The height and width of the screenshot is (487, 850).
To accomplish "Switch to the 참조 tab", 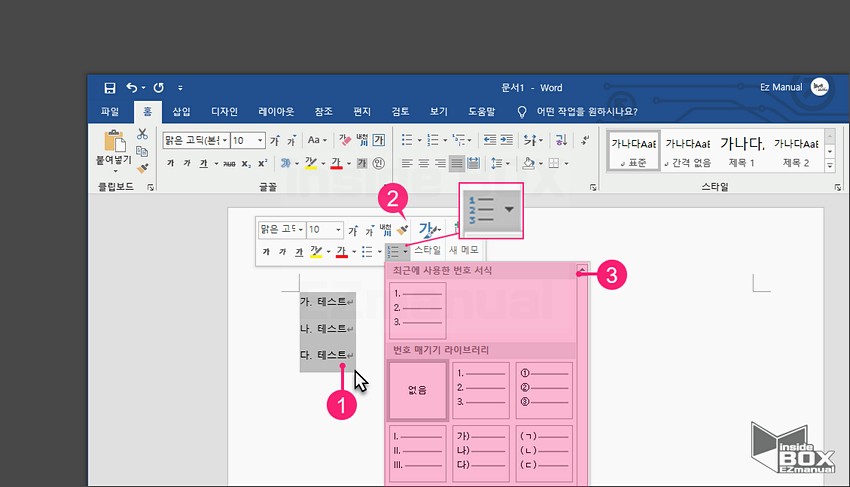I will click(324, 112).
